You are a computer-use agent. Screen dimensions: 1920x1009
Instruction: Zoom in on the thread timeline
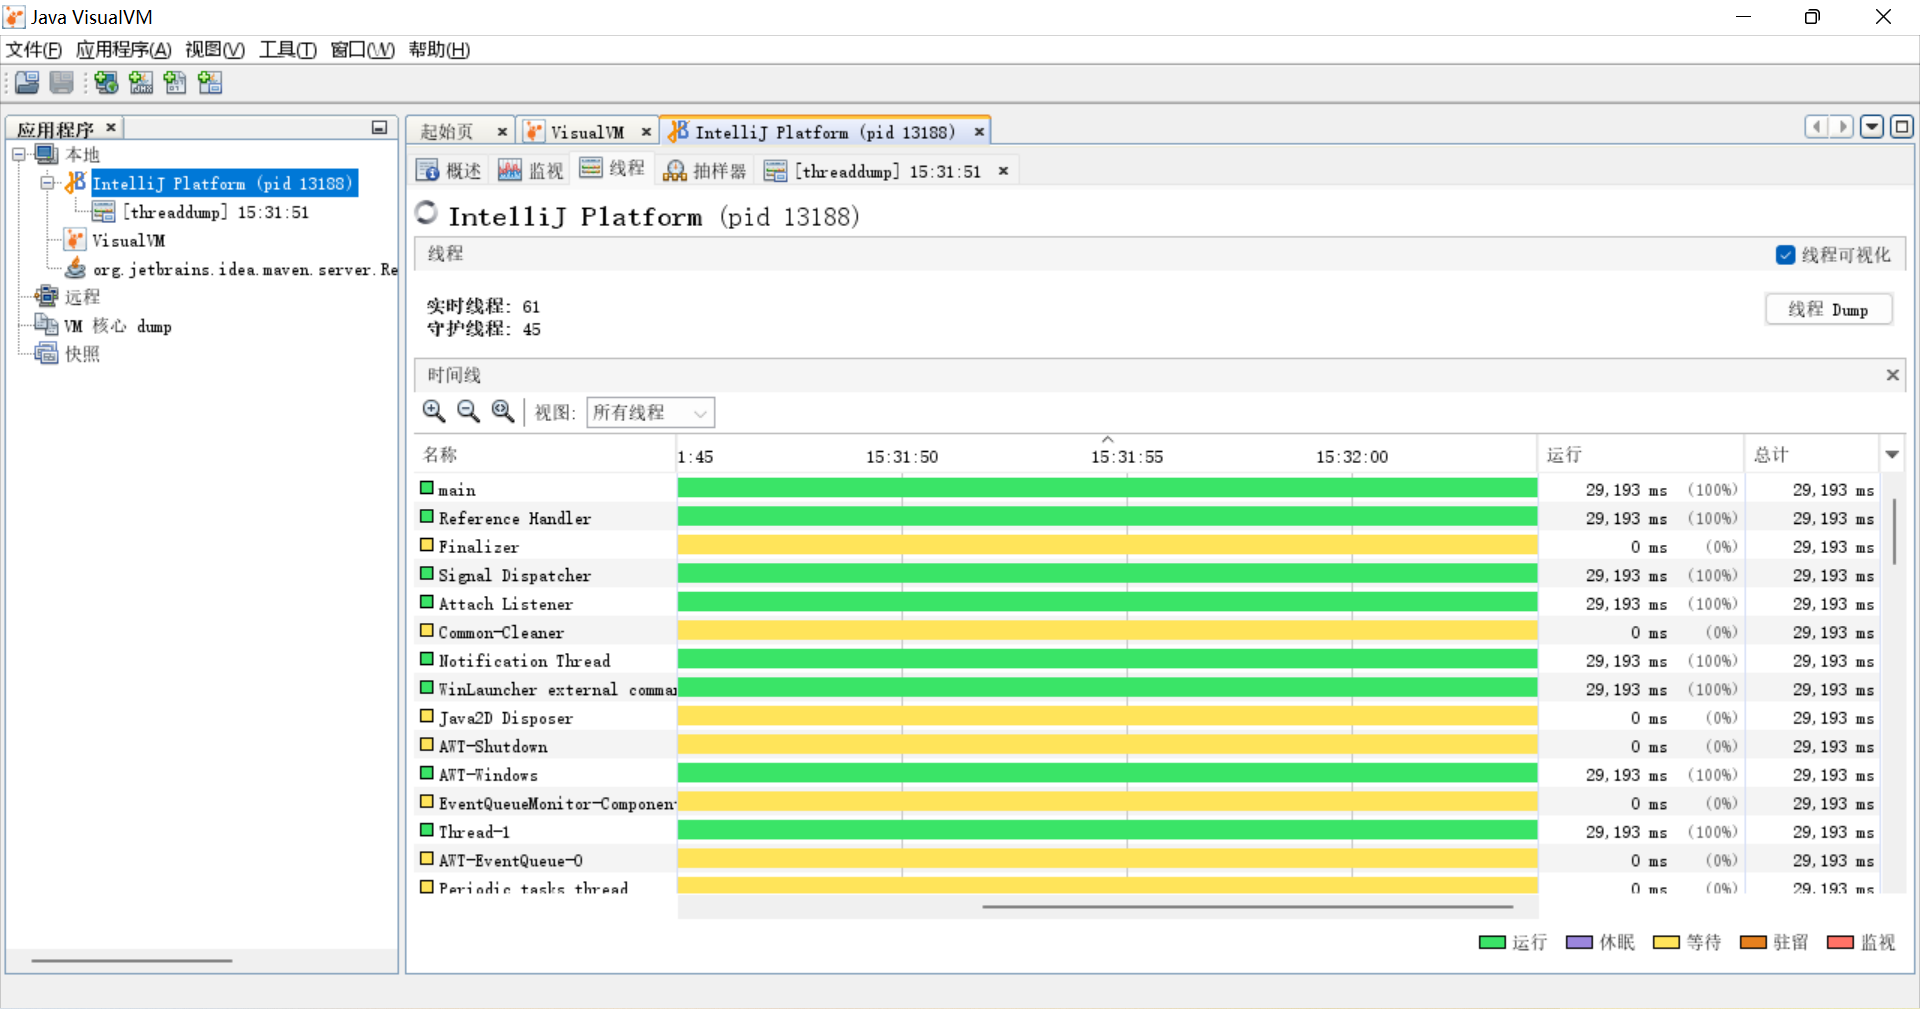434,411
